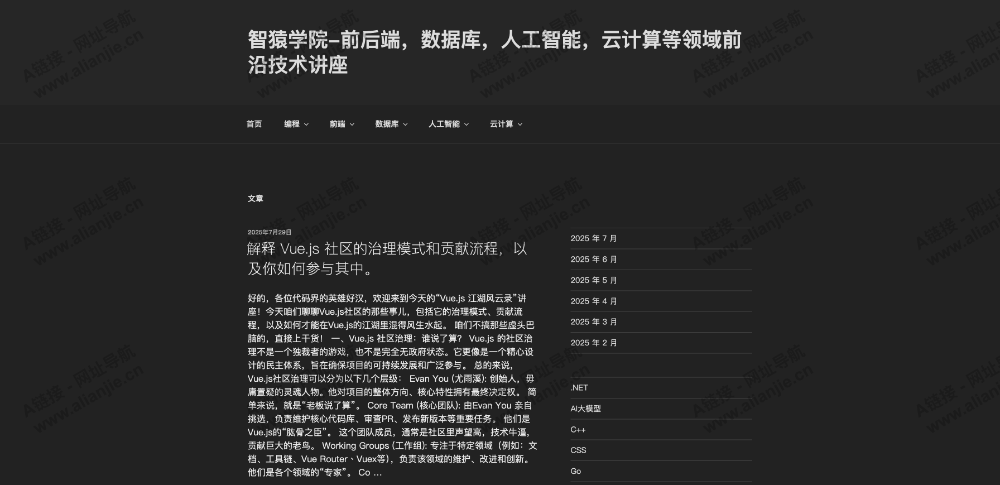The width and height of the screenshot is (1000, 485).
Task: Open the article dated 2025年7月29日
Action: click(x=270, y=232)
